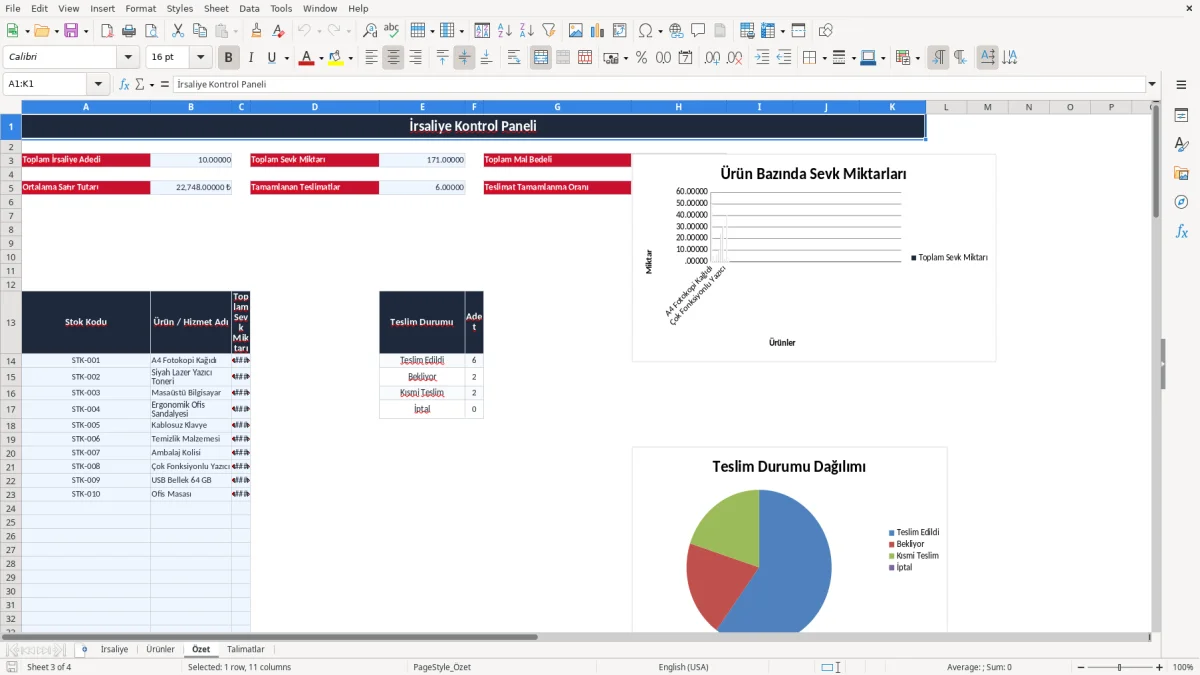Screen dimensions: 1200x675
Task: Open the font name dropdown
Action: point(128,58)
